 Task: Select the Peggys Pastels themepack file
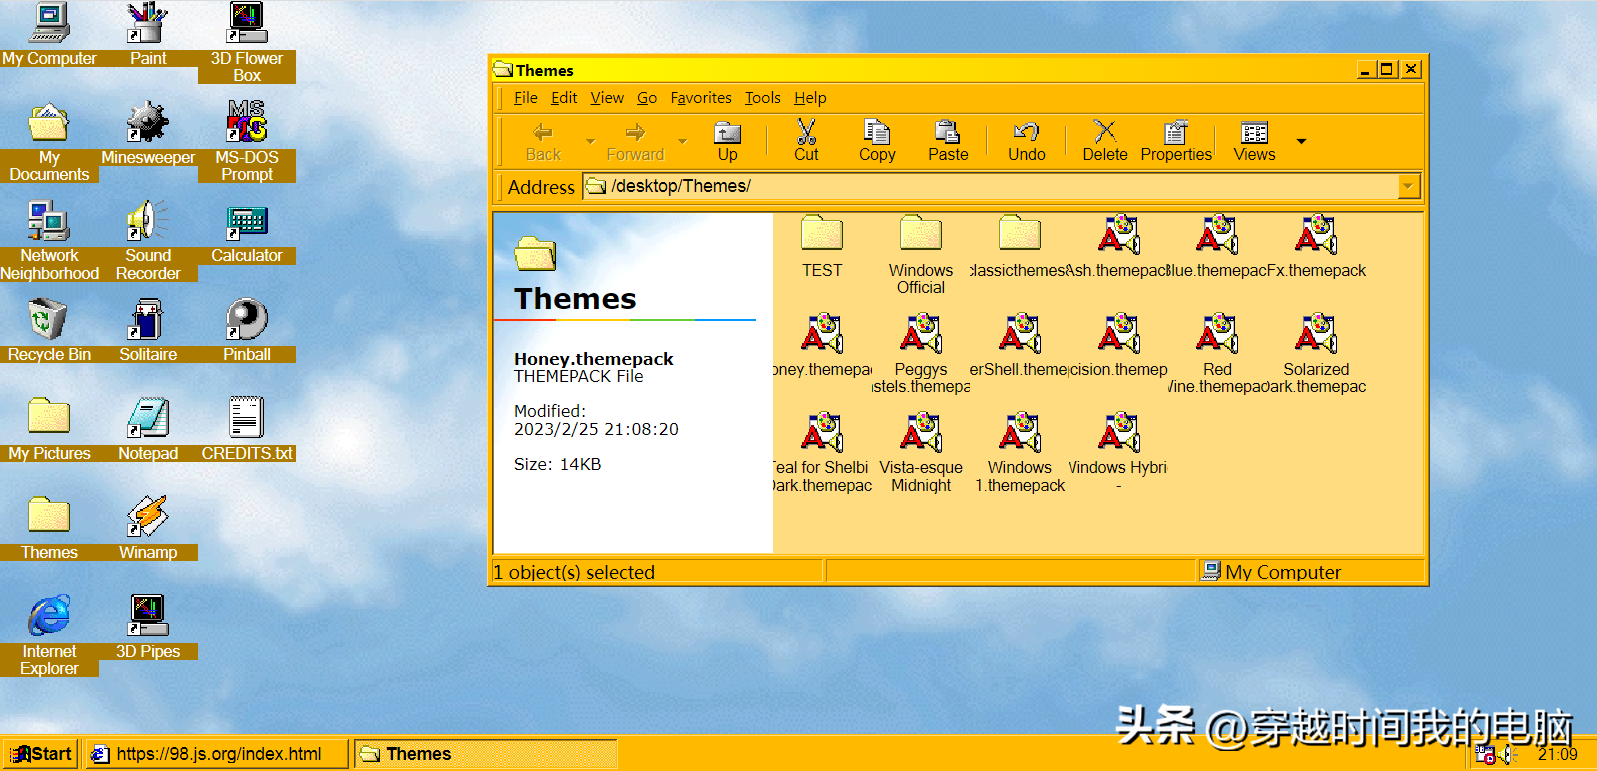pyautogui.click(x=921, y=353)
